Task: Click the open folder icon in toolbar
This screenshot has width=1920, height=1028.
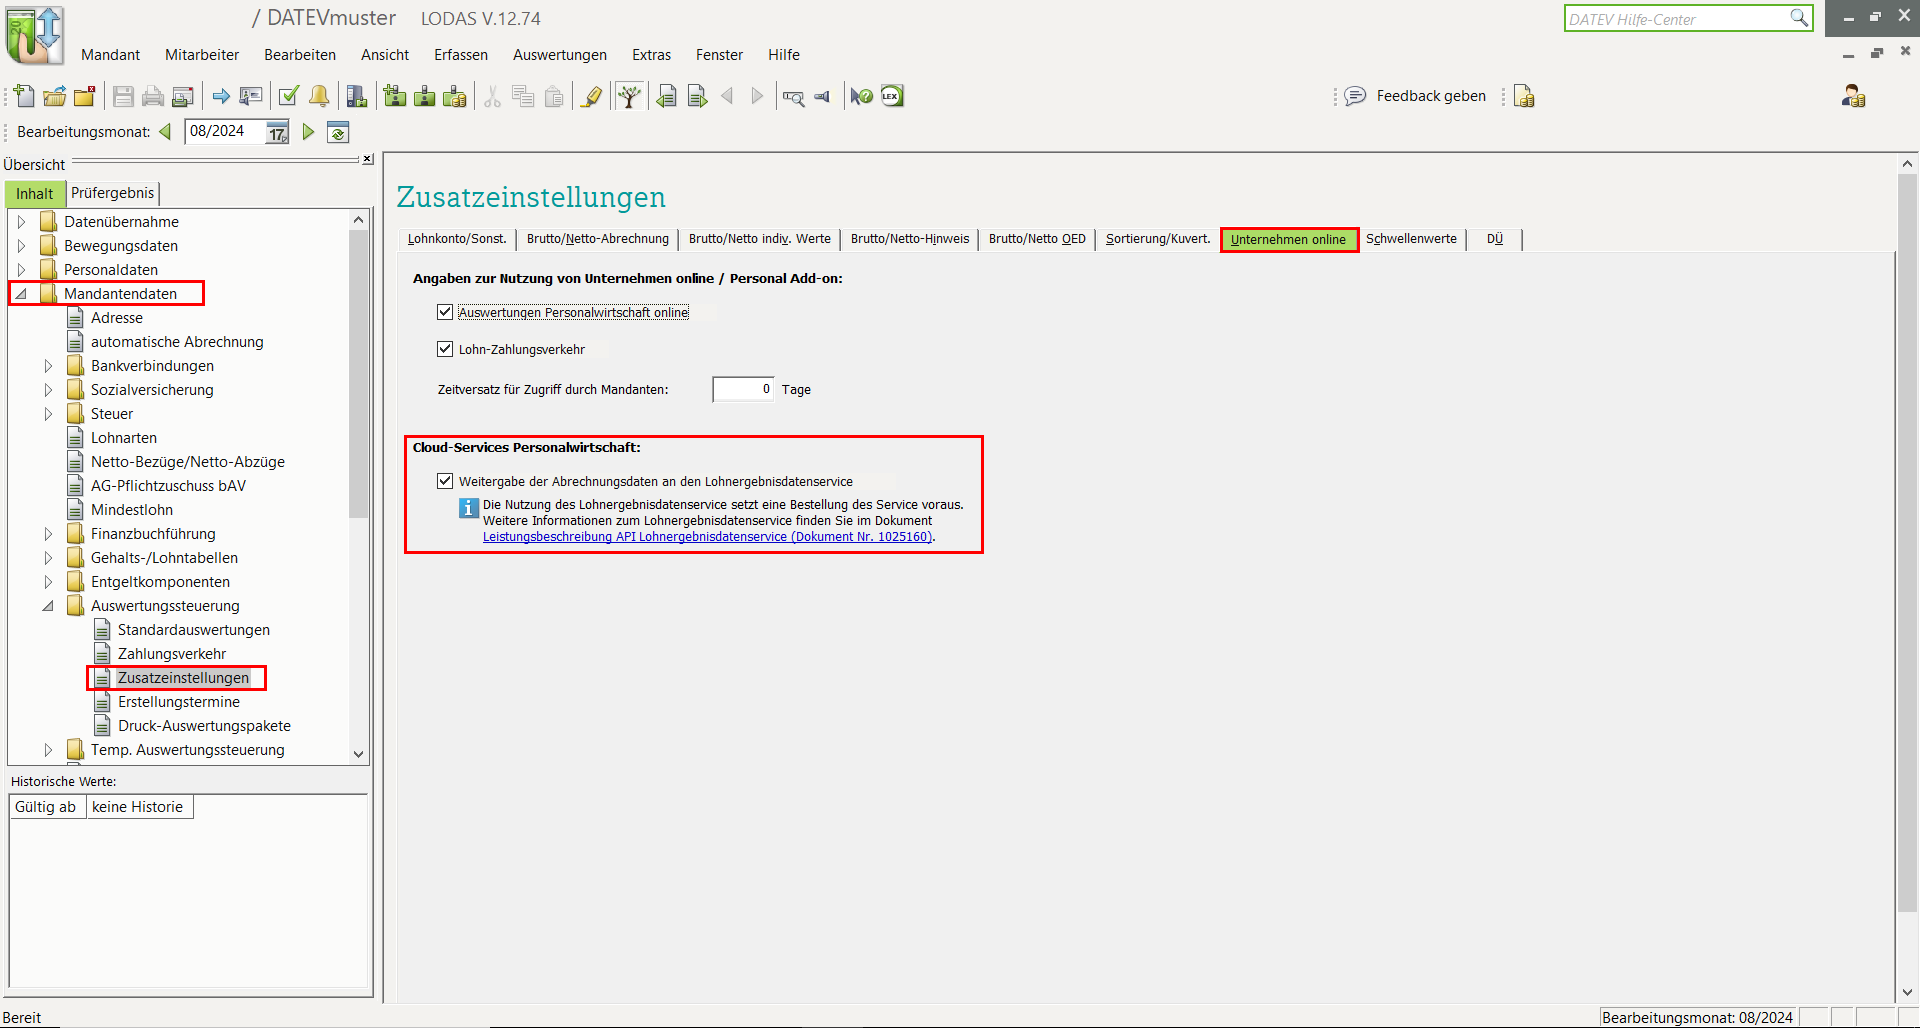Action: (x=55, y=96)
